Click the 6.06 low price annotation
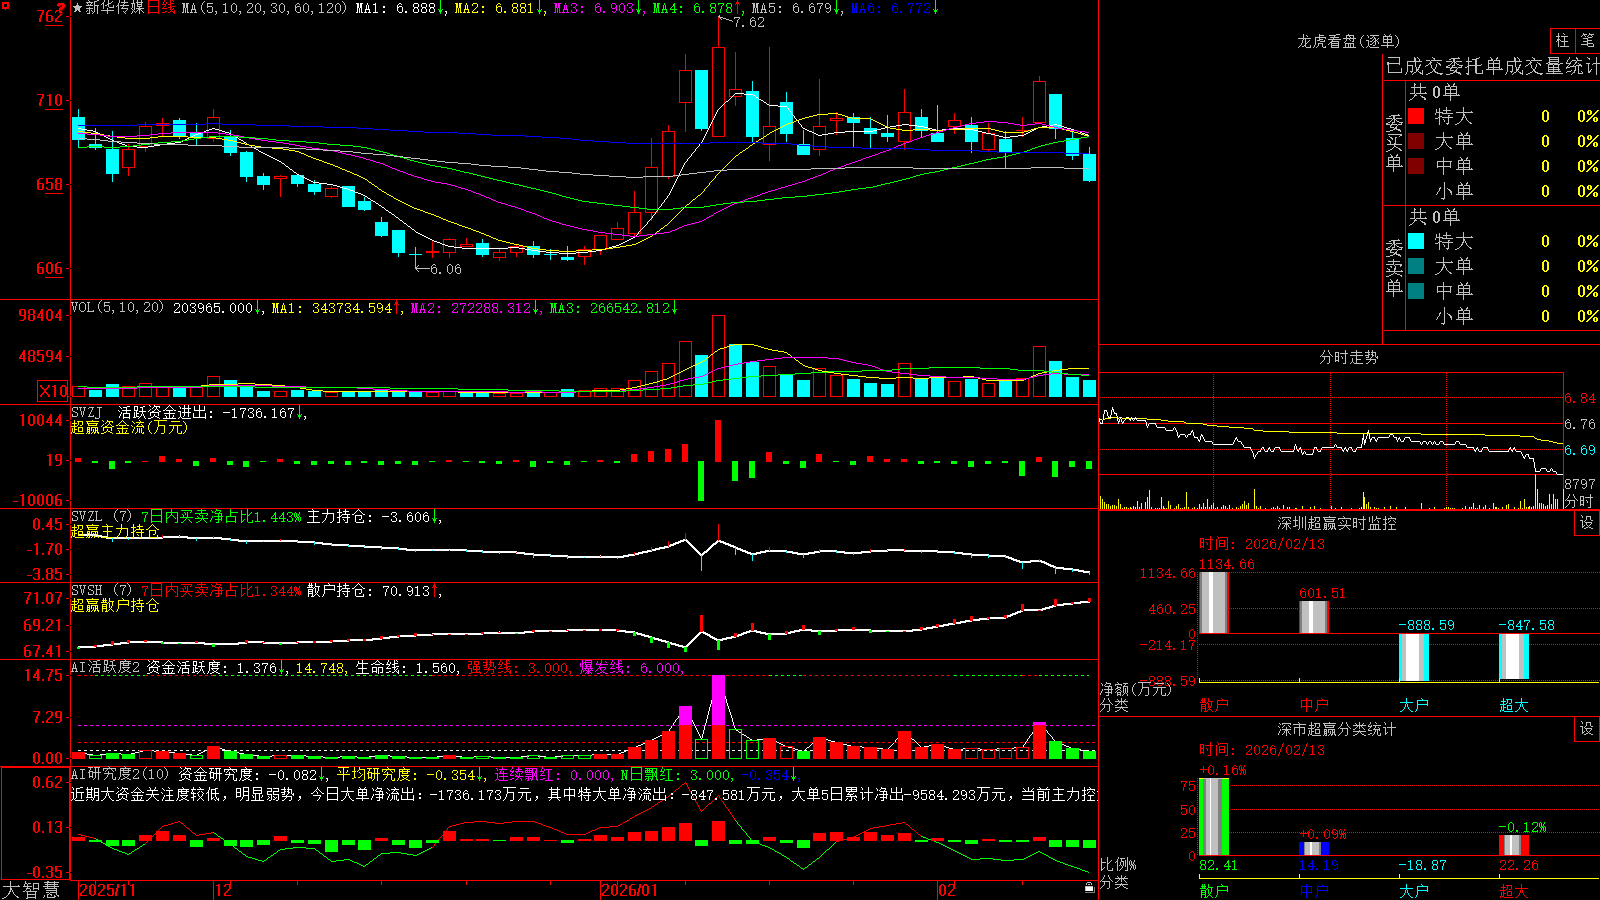This screenshot has width=1600, height=900. [x=445, y=269]
